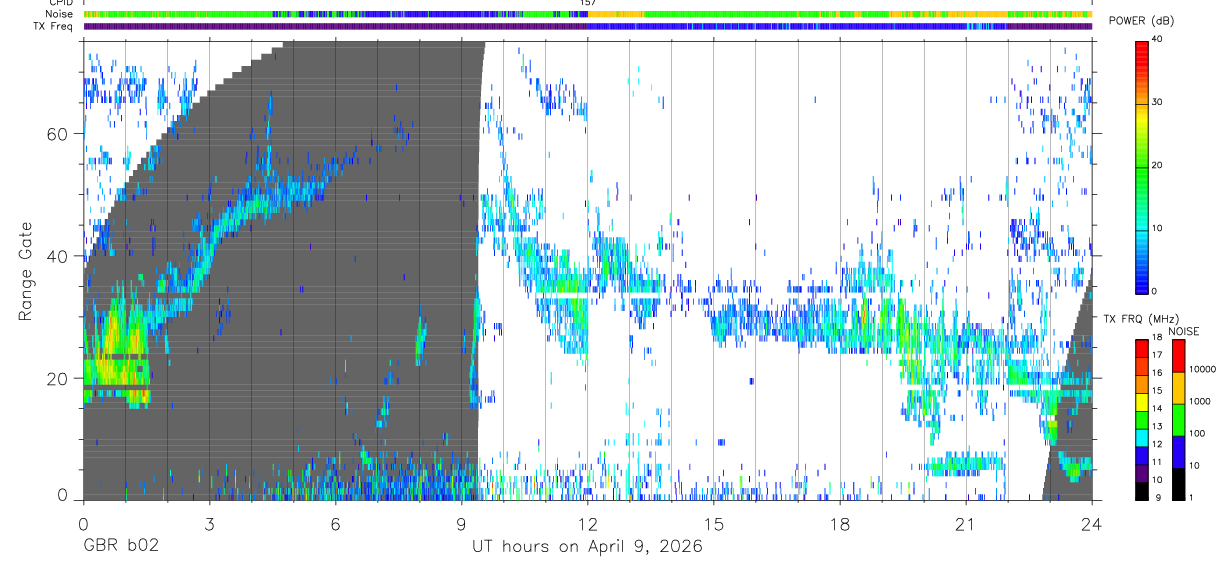The image size is (1228, 567).
Task: Select the rainbow POWER colorbar
Action: point(1143,166)
